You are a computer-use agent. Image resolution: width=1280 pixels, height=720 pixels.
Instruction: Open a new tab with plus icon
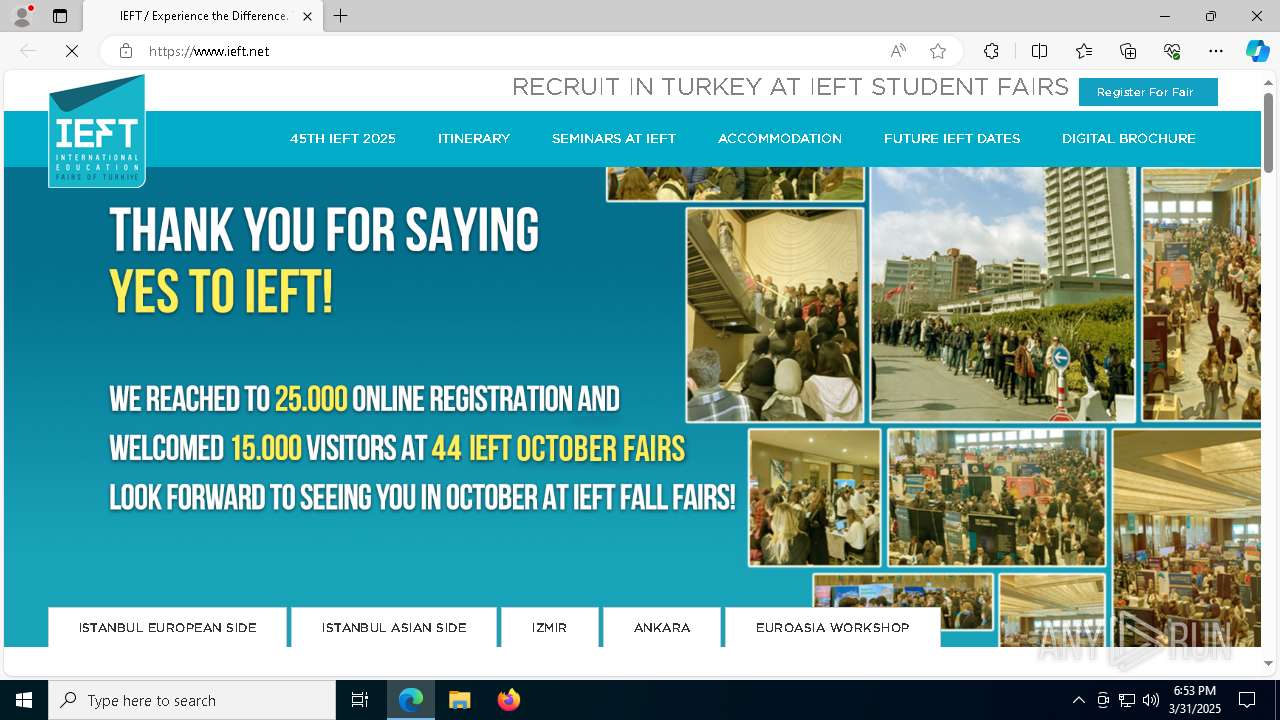(x=341, y=16)
